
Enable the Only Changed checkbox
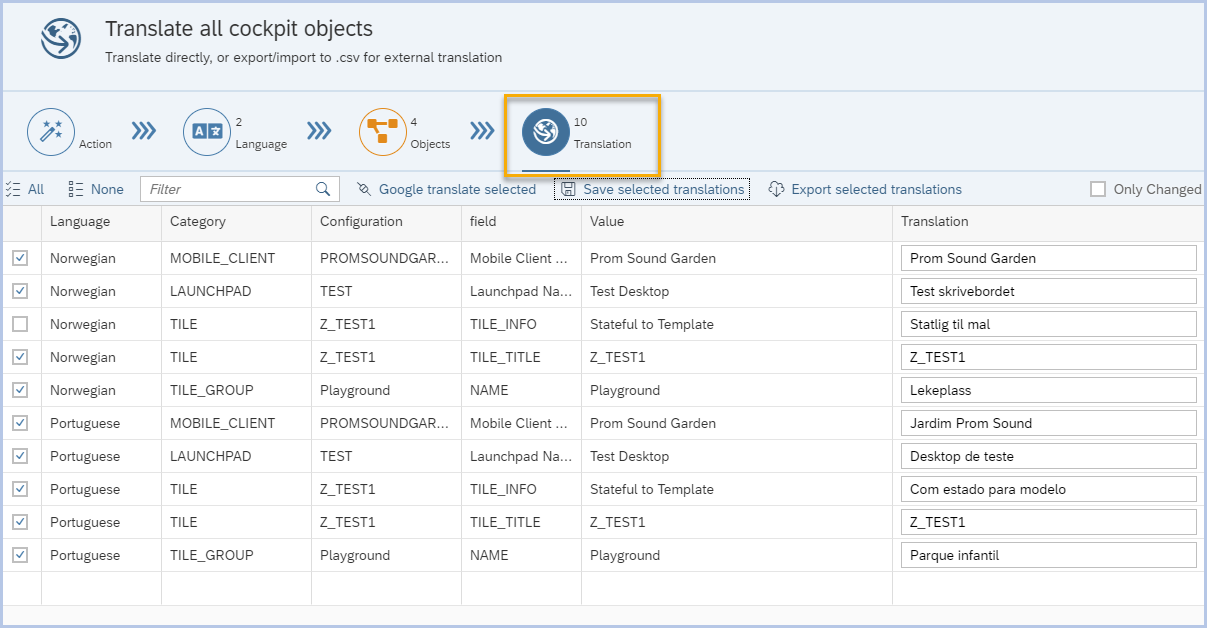click(1098, 189)
